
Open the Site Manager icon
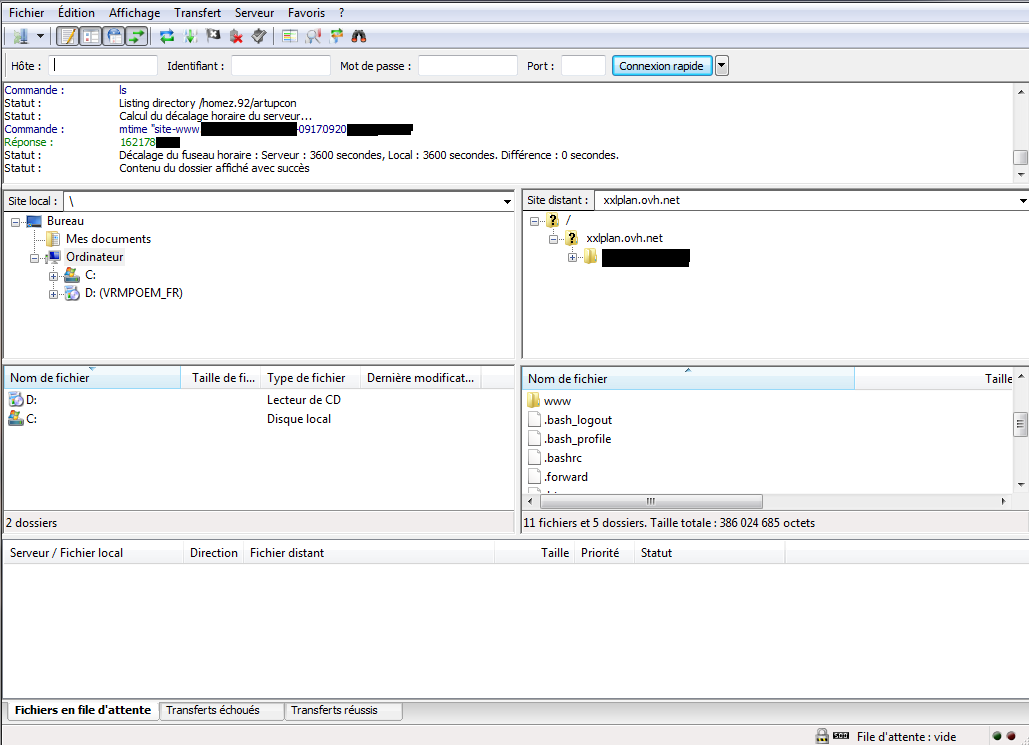click(x=20, y=36)
